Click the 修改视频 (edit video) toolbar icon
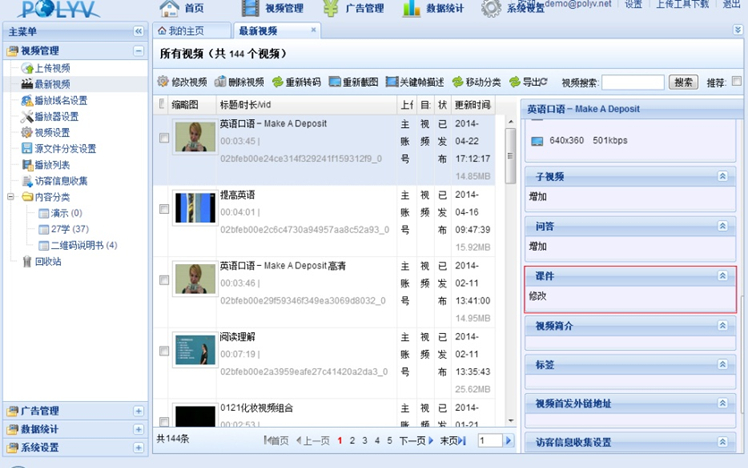Screen dimensions: 748x468 [x=163, y=82]
